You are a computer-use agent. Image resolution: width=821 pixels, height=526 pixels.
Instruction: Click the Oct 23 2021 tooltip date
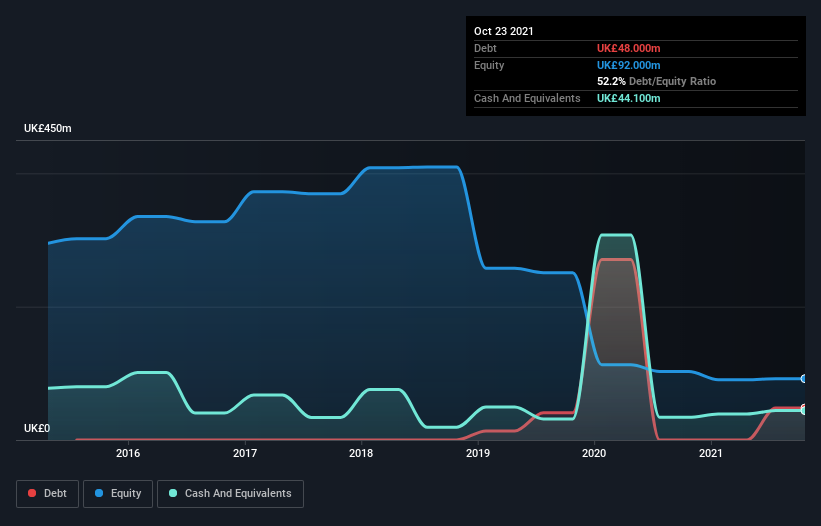(x=504, y=31)
